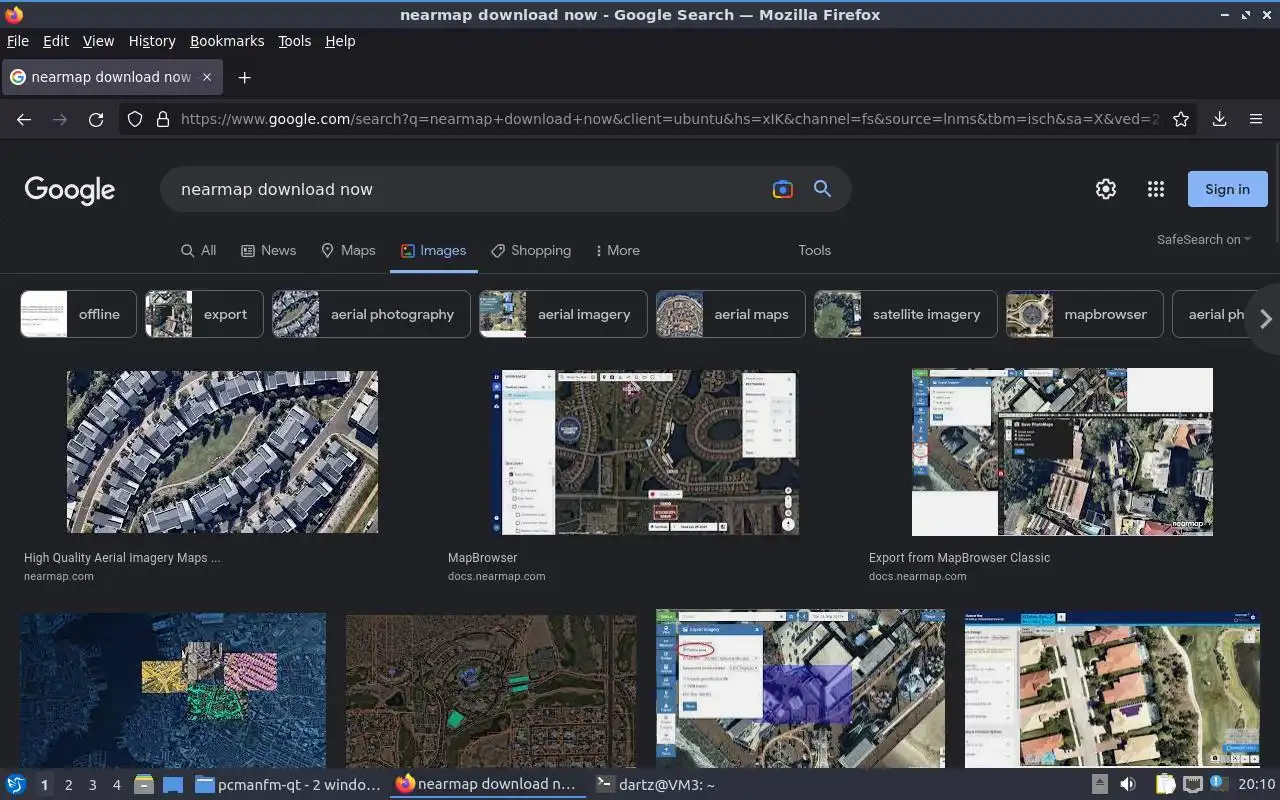Click the removable media tray icon
This screenshot has width=1280, height=800.
pyautogui.click(x=1099, y=785)
